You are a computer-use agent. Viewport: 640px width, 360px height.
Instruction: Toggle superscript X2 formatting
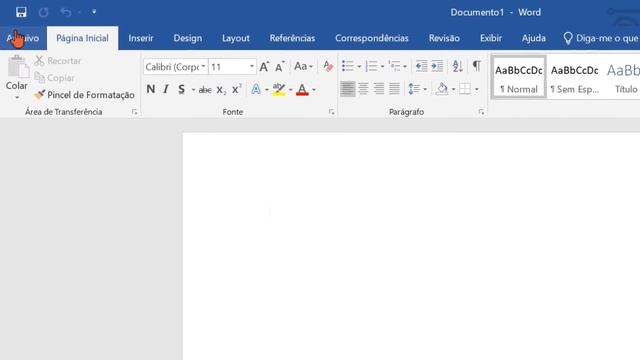point(237,89)
